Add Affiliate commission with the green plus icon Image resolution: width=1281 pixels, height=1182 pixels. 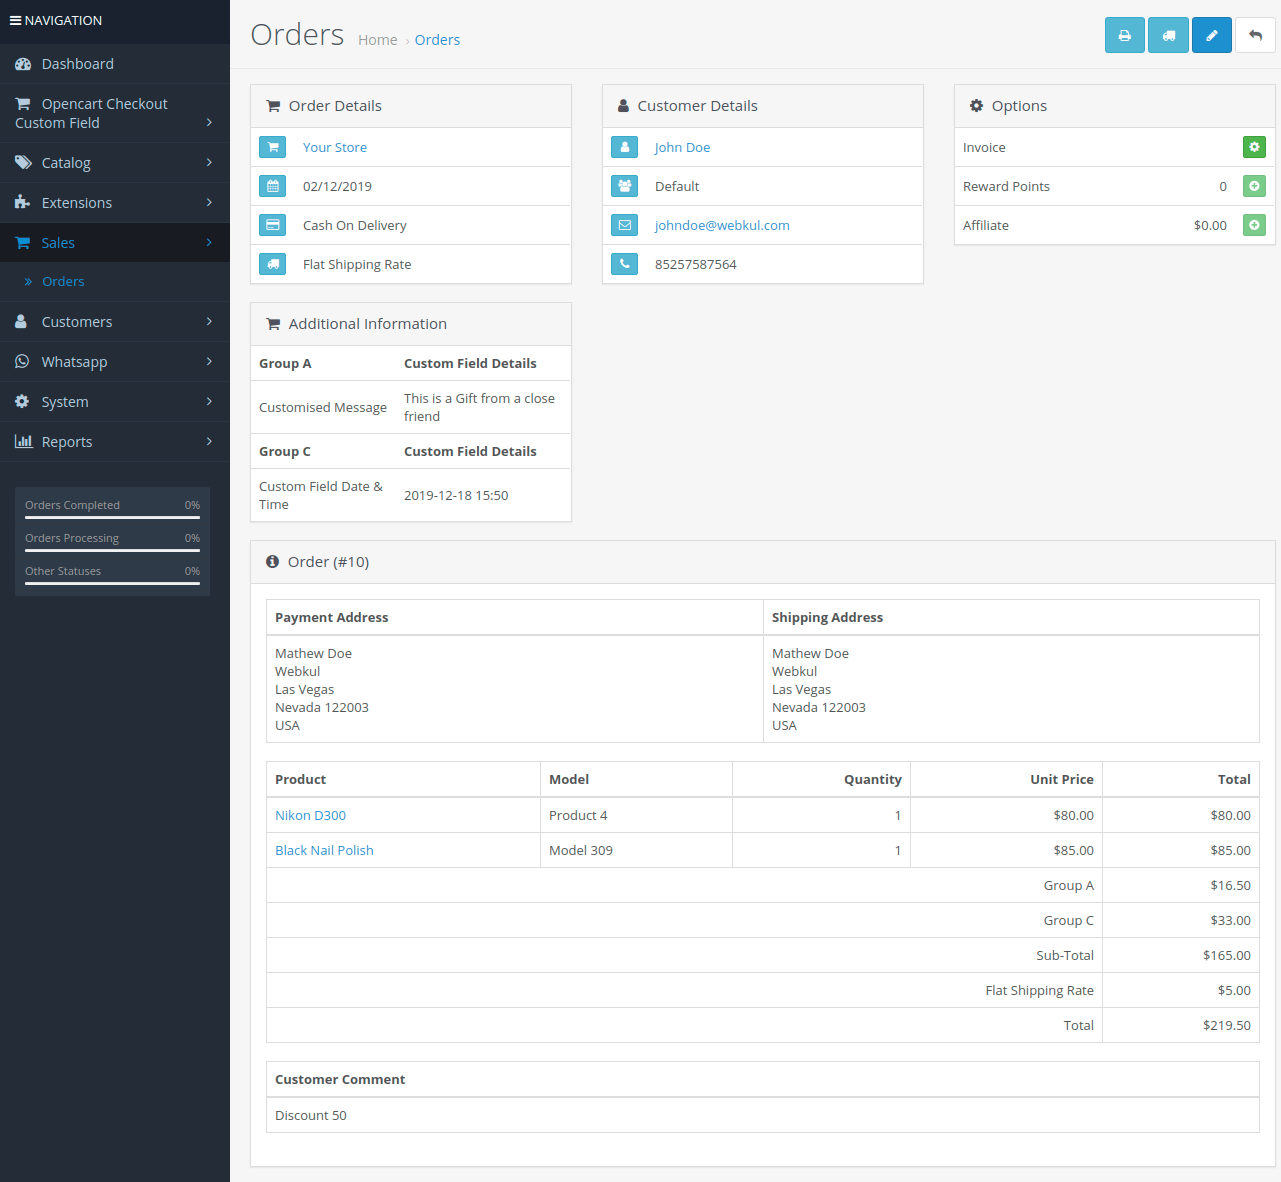(1254, 225)
